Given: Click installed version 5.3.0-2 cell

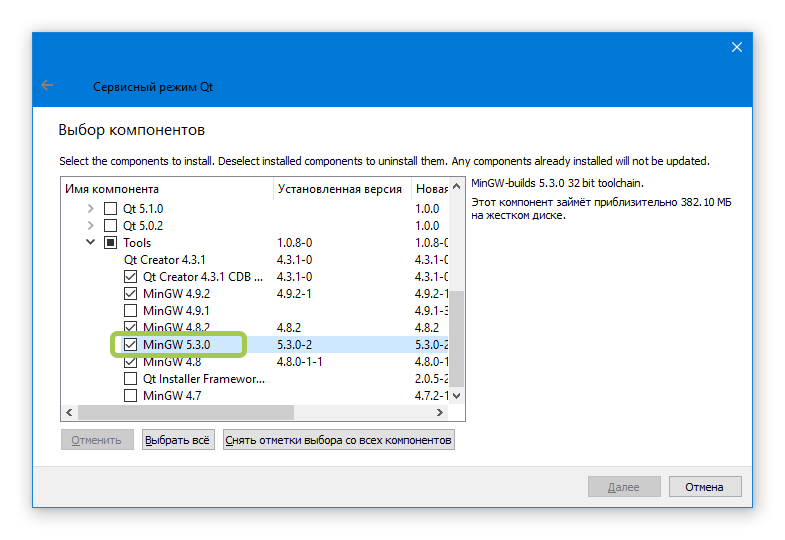Looking at the screenshot, I should pos(294,345).
